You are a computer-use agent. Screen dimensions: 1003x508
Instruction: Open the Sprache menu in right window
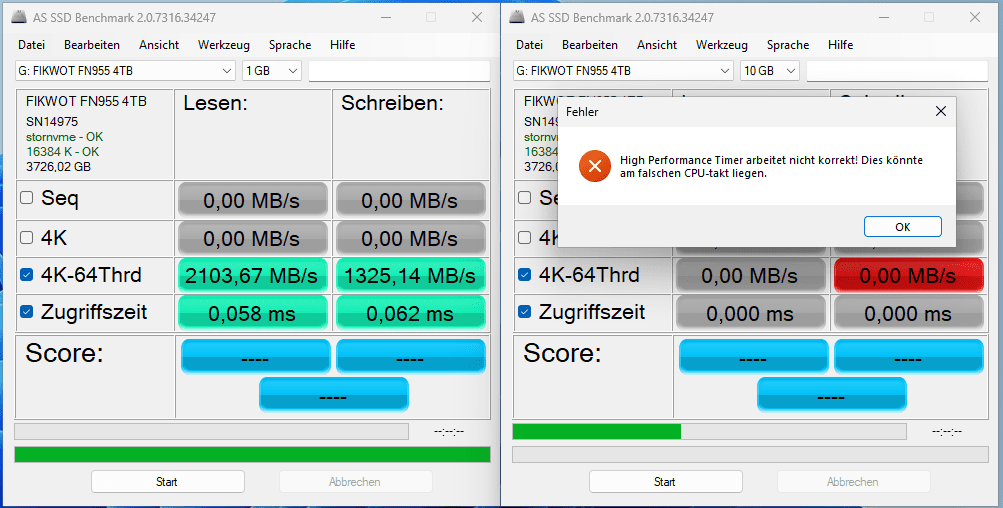[788, 45]
